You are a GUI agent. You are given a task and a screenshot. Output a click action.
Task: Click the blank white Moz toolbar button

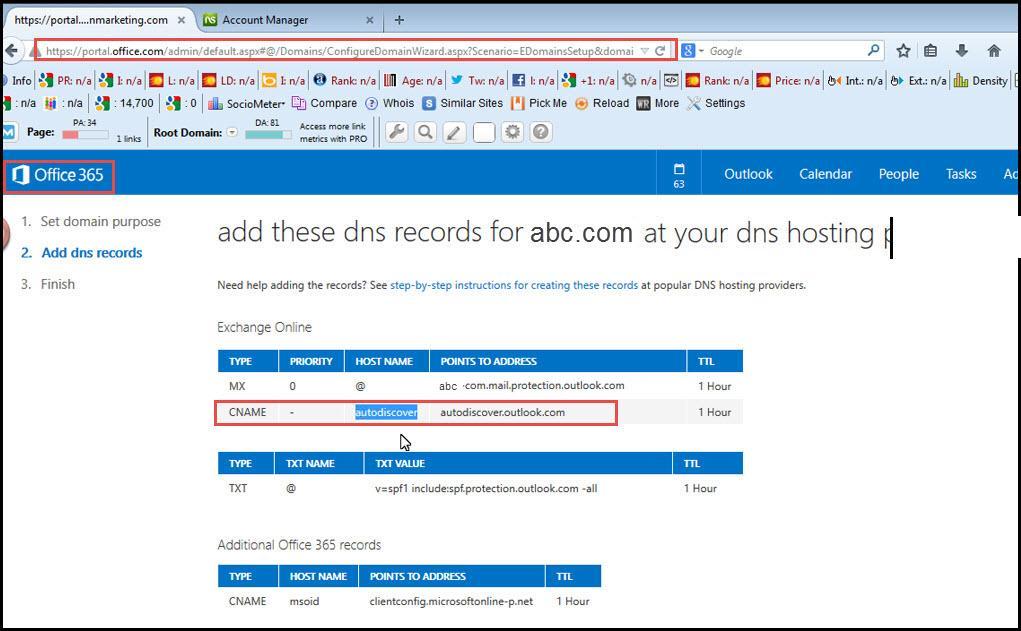(484, 132)
